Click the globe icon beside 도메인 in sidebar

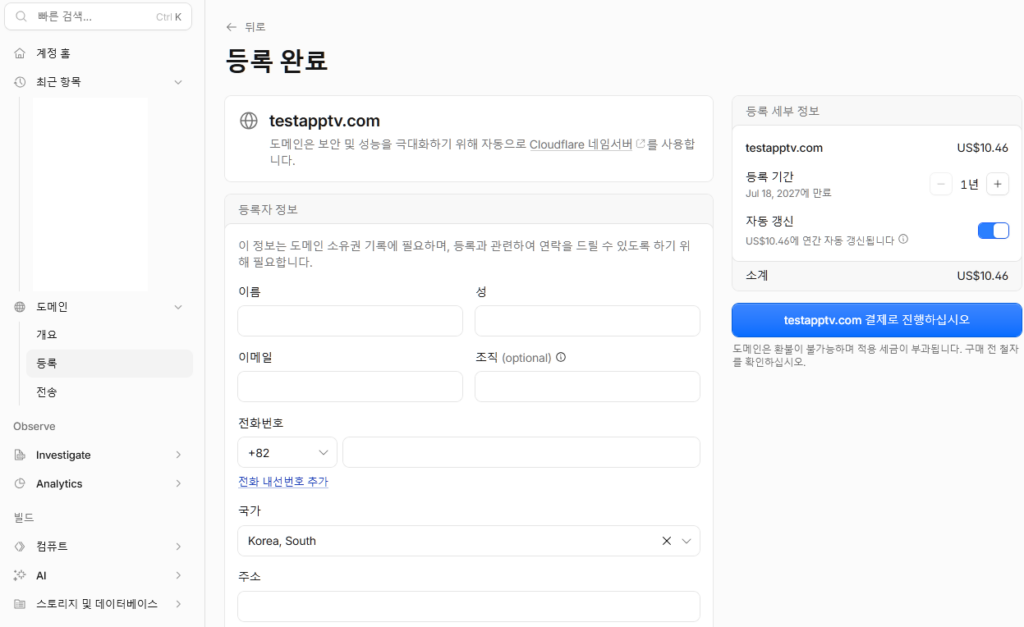pyautogui.click(x=20, y=307)
